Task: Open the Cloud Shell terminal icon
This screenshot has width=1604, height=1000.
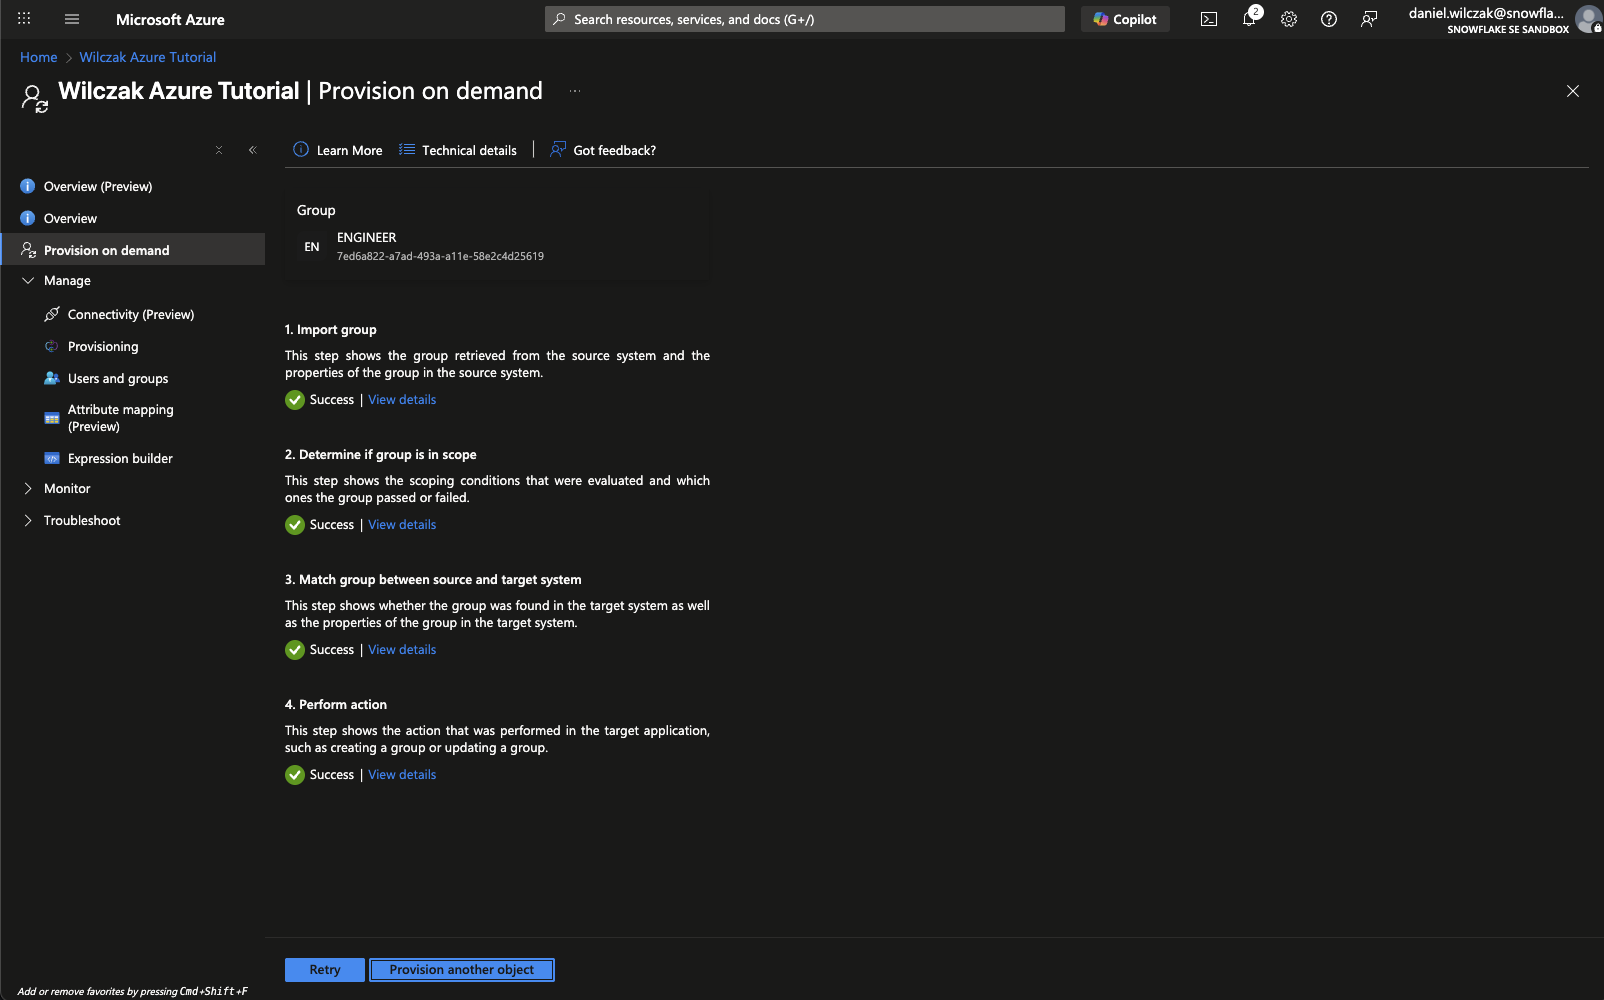Action: 1209,19
